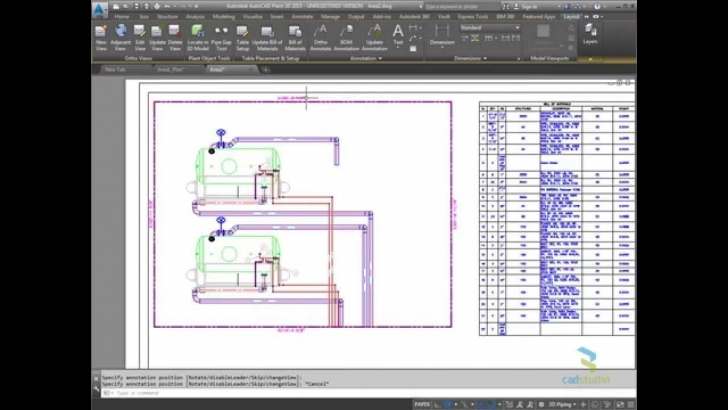Open the Analysis ribbon tab
Screen dimensions: 728x410
(x=195, y=17)
